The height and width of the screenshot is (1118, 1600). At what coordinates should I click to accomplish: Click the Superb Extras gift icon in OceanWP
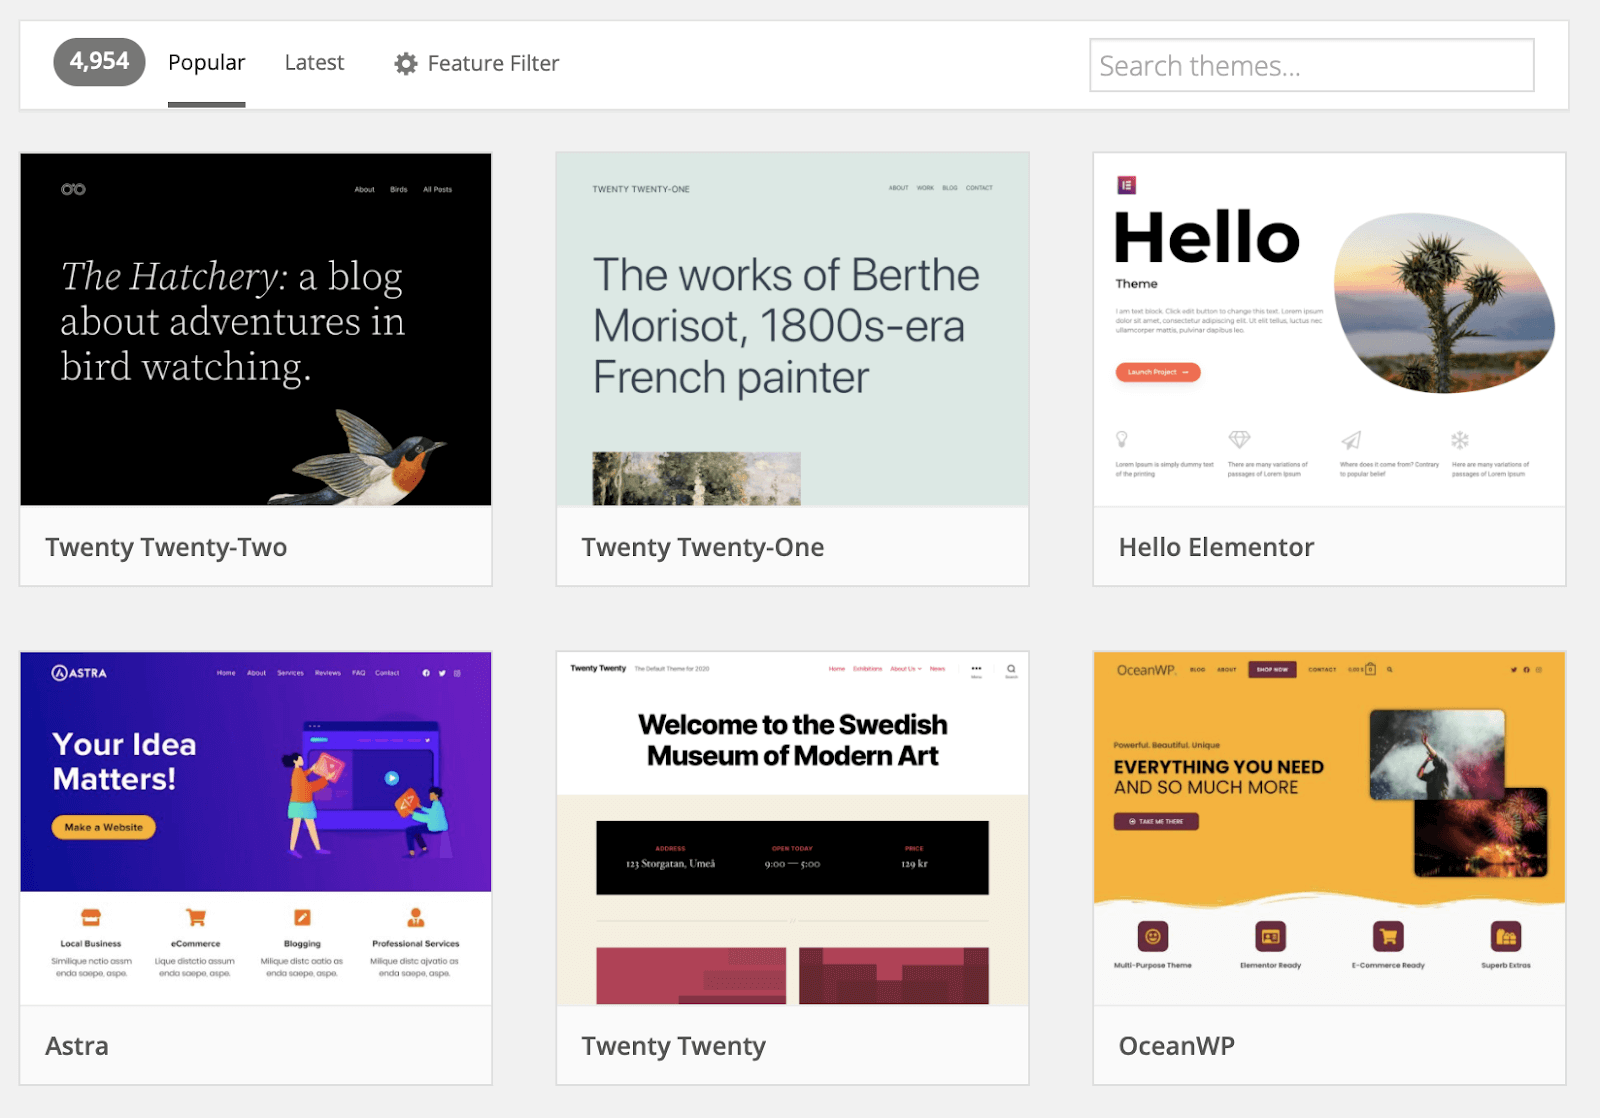tap(1507, 936)
